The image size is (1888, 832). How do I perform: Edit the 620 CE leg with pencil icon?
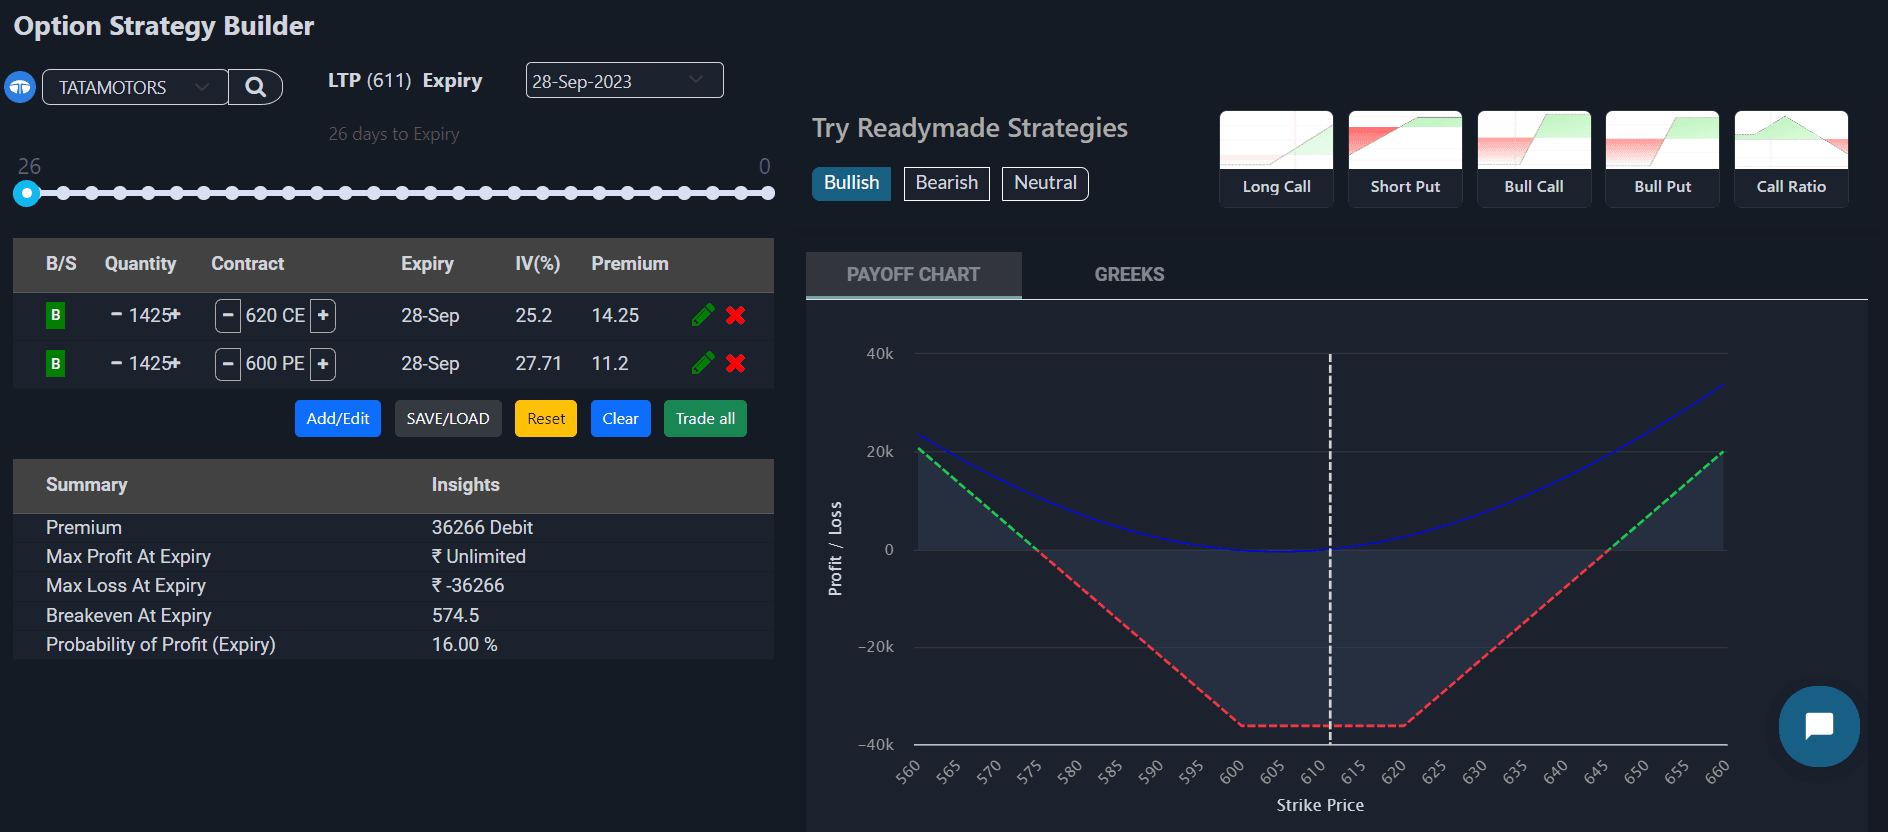point(703,315)
